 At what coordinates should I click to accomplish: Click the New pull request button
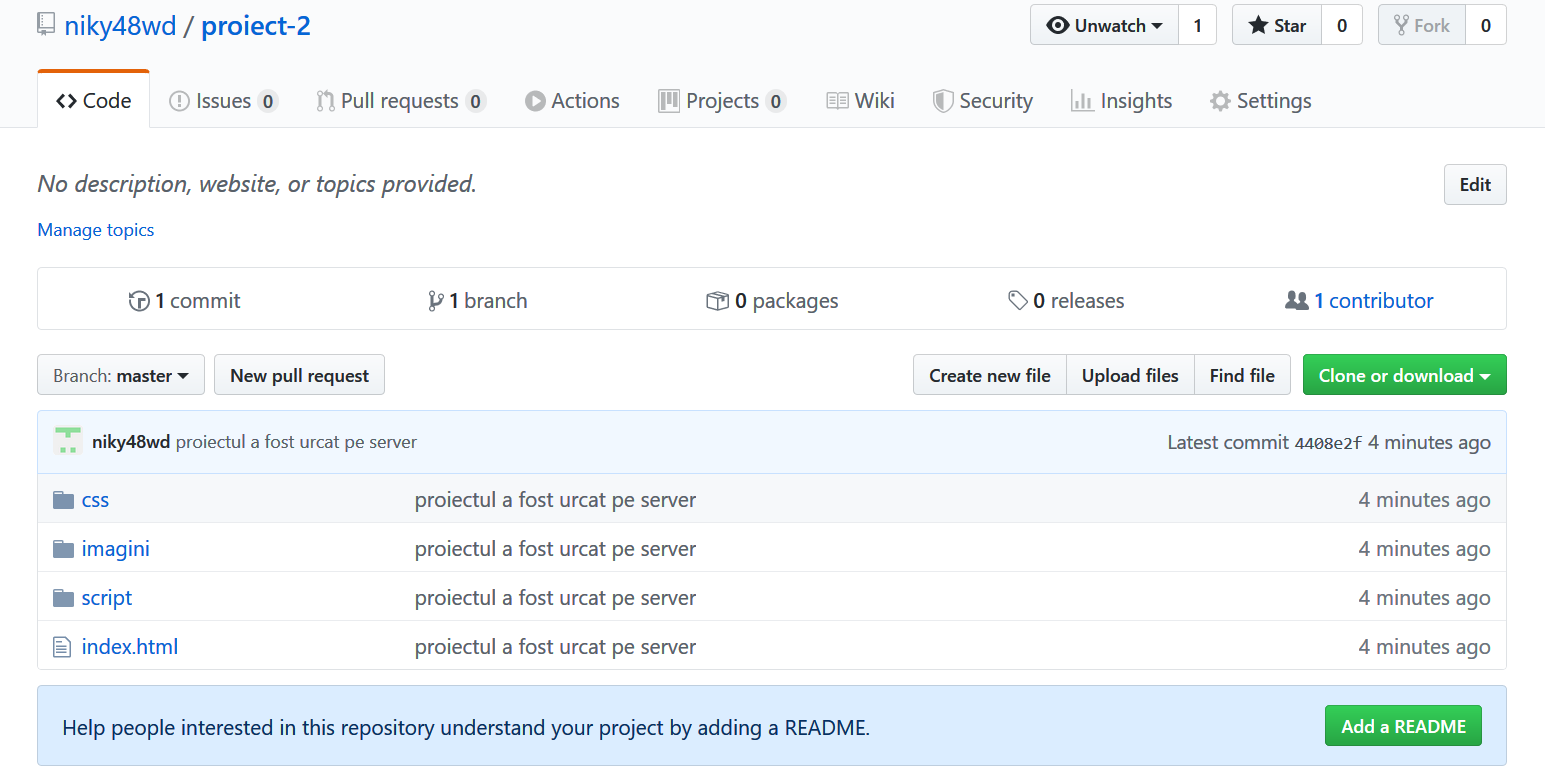pyautogui.click(x=299, y=374)
